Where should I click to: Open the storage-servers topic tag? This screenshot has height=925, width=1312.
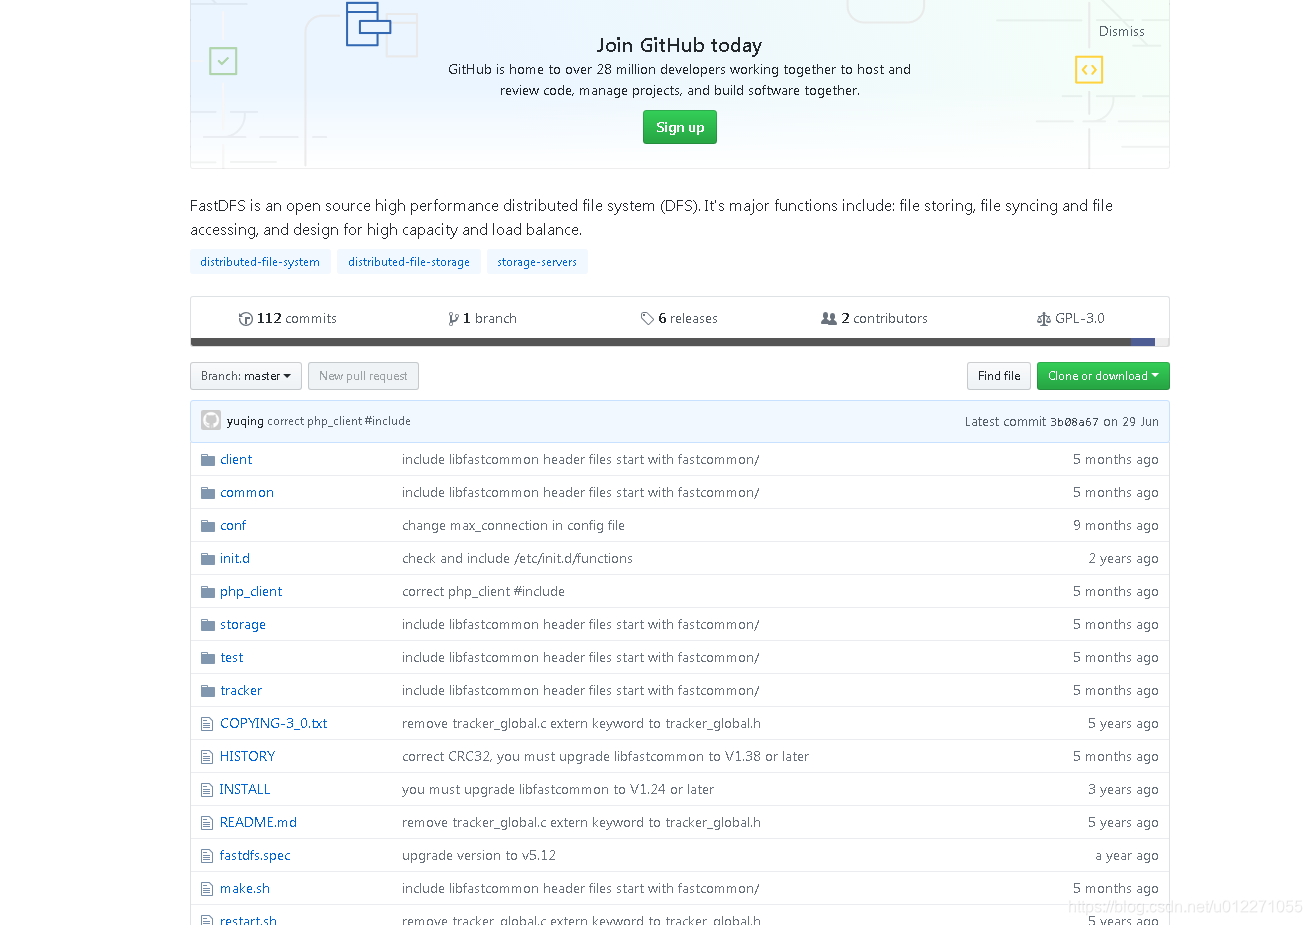point(537,262)
